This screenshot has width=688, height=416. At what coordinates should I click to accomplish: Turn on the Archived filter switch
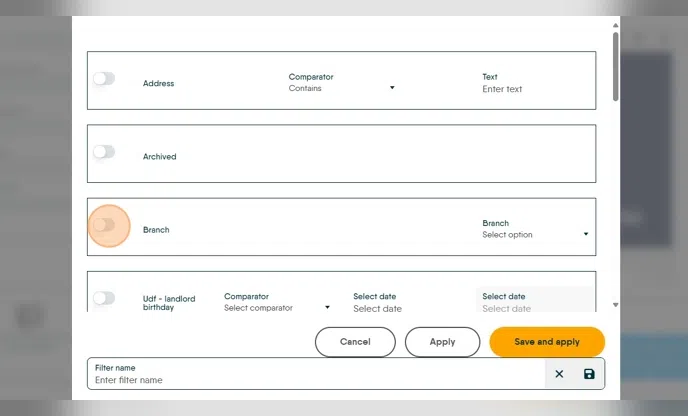coord(104,152)
